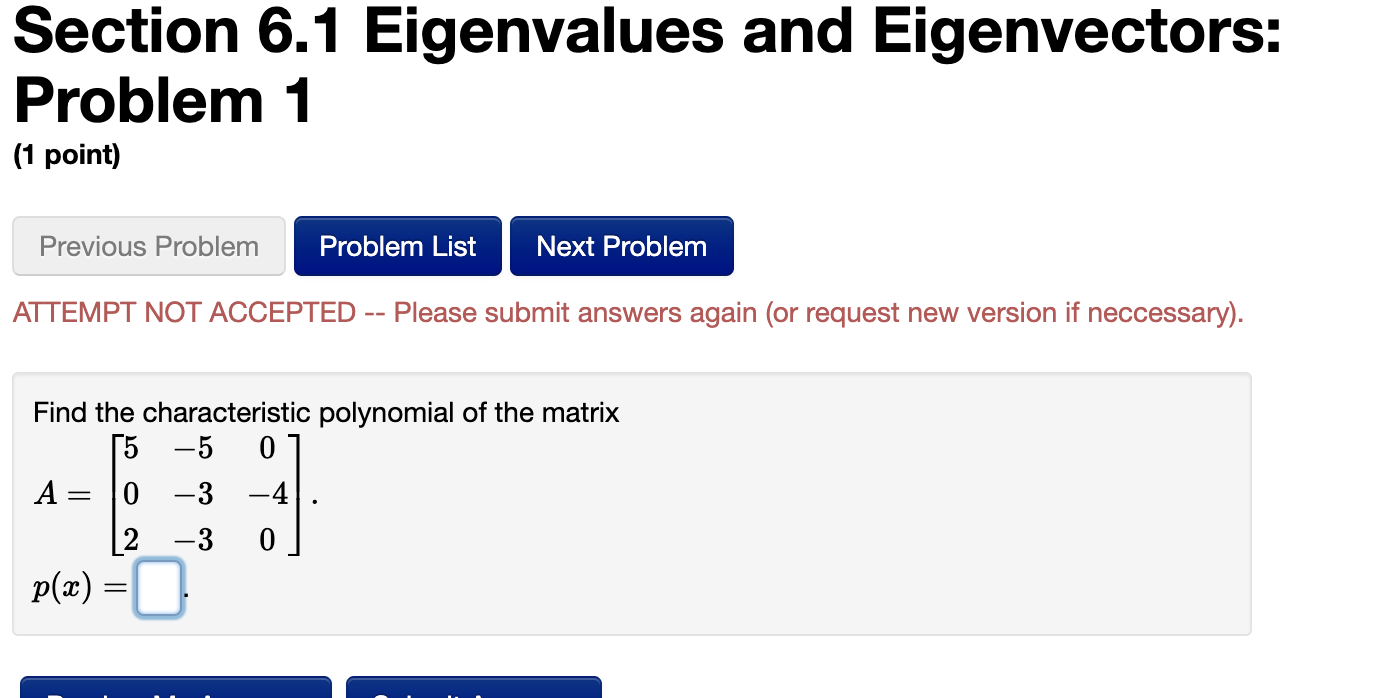Screen dimensions: 1384x698
Task: Advance using the Next Problem button
Action: [621, 246]
